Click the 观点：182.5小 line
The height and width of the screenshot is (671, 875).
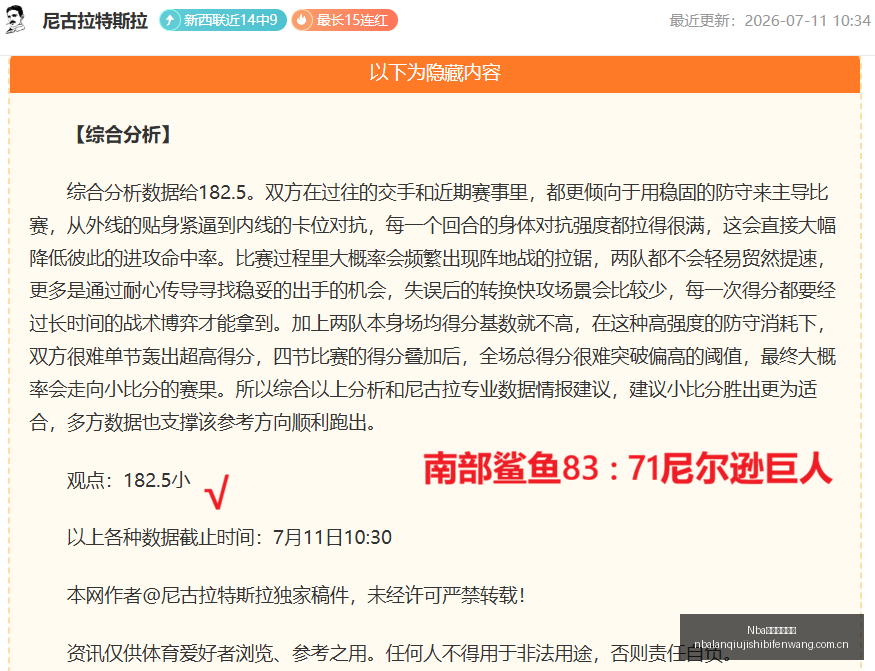[129, 480]
